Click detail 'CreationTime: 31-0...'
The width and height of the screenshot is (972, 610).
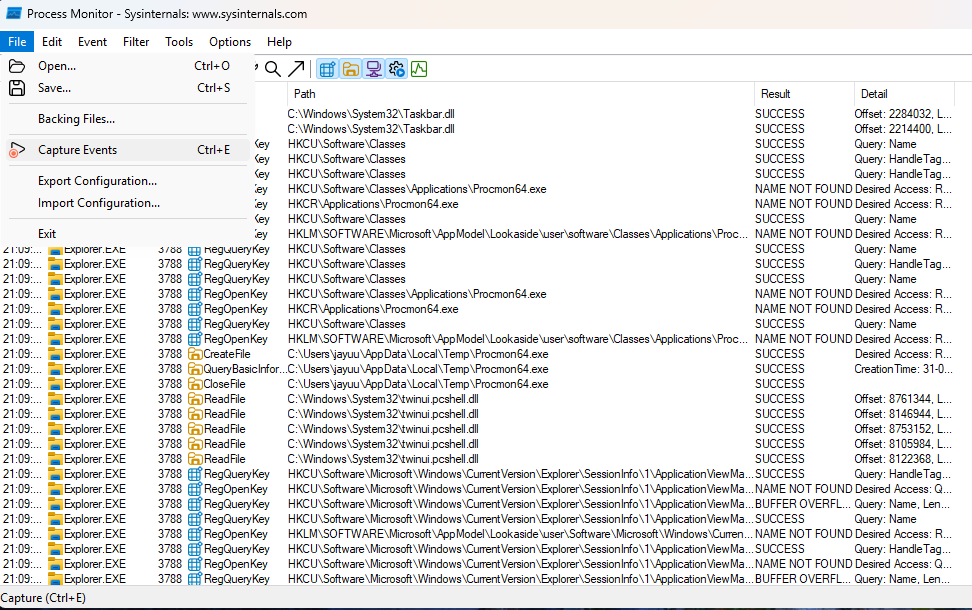904,369
